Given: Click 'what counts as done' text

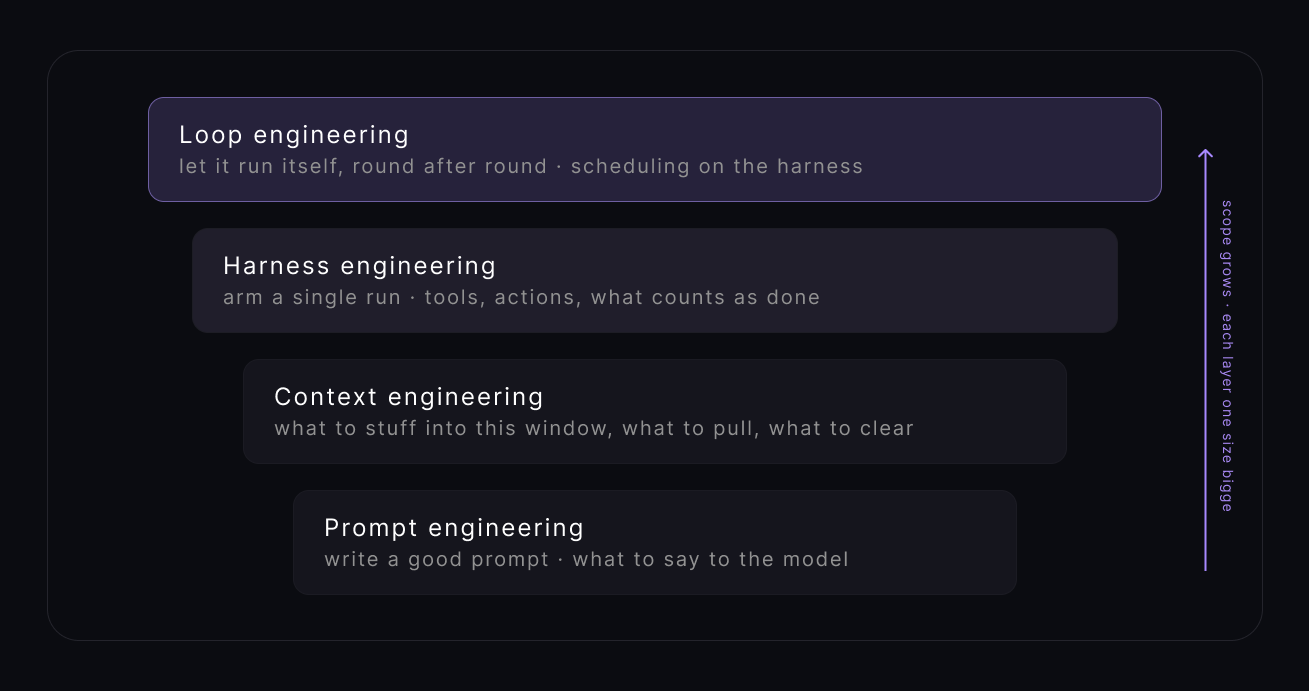Looking at the screenshot, I should tap(705, 297).
